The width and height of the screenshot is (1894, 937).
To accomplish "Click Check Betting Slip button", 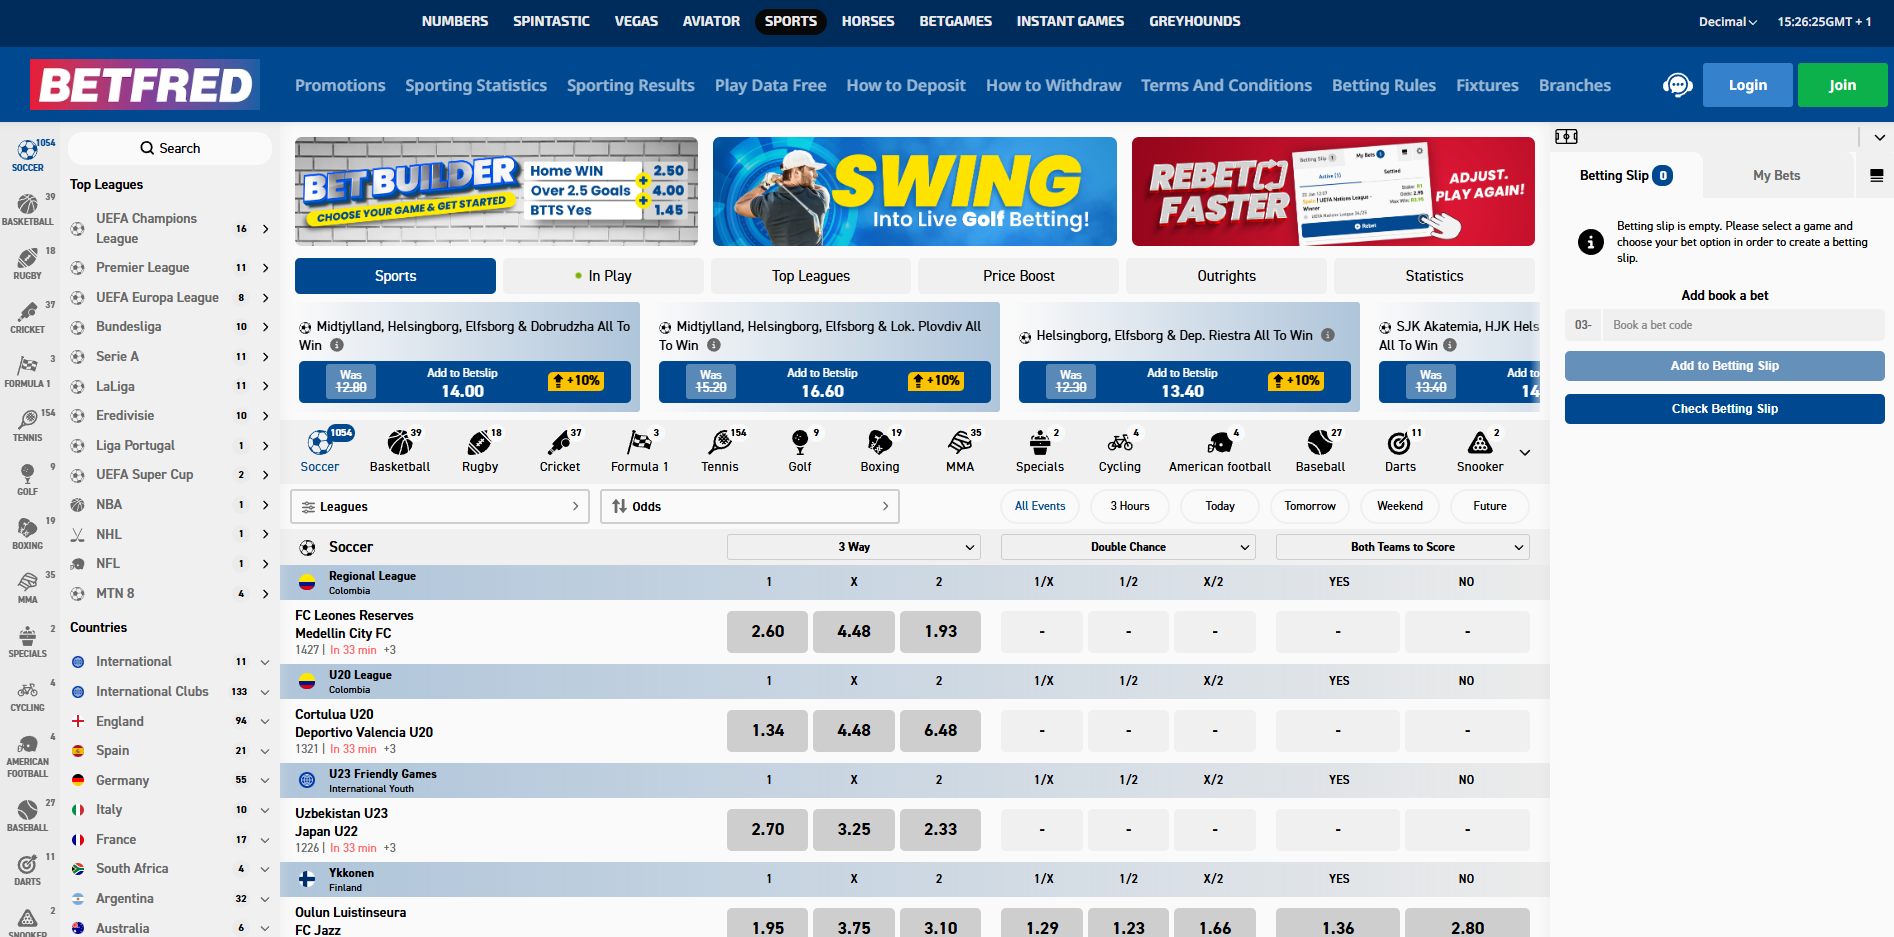I will point(1725,409).
